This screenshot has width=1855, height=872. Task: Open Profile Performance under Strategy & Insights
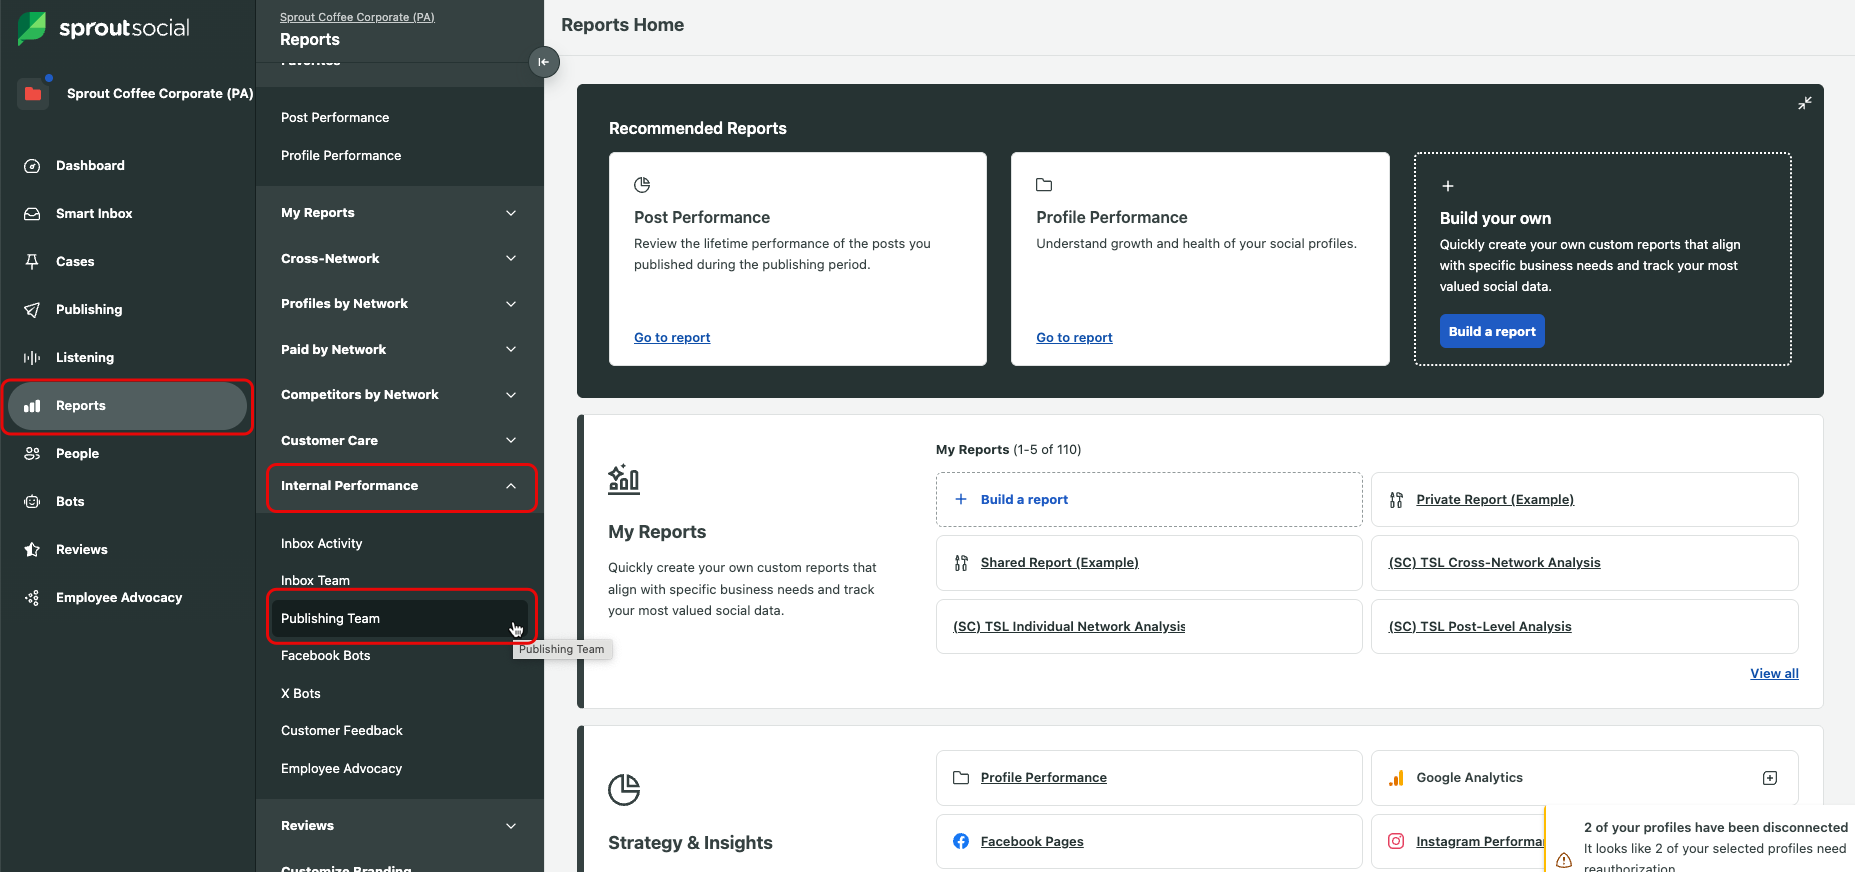pyautogui.click(x=1043, y=778)
